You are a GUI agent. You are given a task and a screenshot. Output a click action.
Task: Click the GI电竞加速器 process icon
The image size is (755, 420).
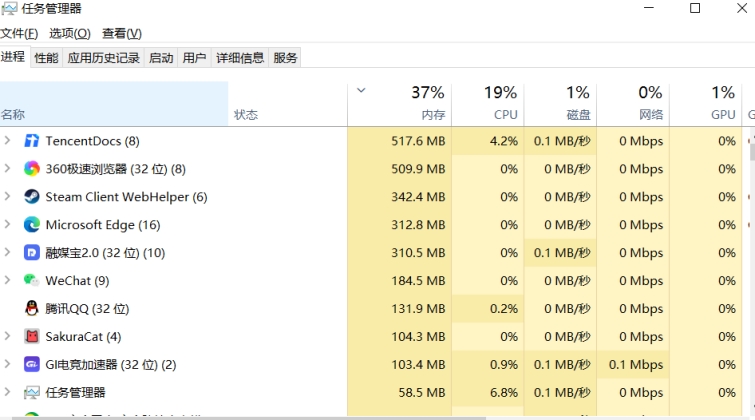32,365
